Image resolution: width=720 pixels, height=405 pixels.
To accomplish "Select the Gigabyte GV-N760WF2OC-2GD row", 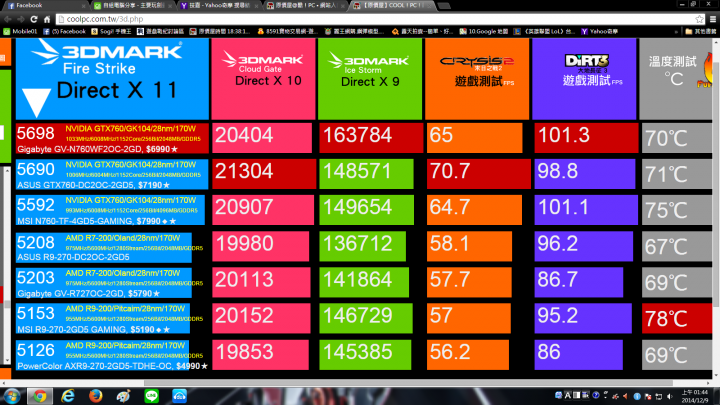I will pyautogui.click(x=112, y=138).
